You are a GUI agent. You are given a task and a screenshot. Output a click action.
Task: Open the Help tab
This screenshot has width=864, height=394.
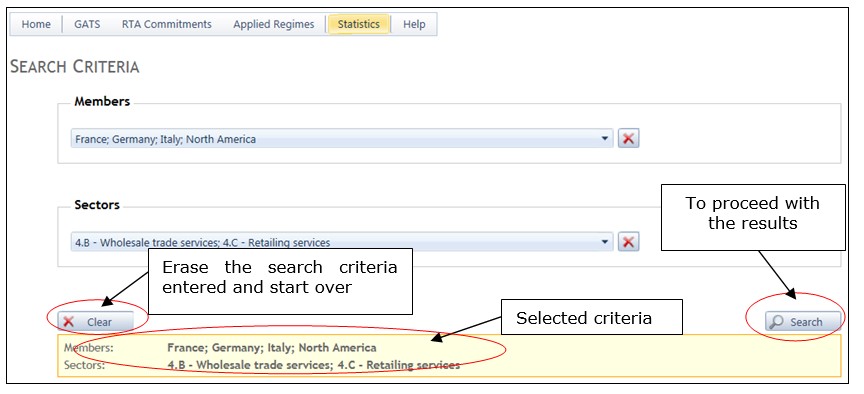click(x=414, y=24)
